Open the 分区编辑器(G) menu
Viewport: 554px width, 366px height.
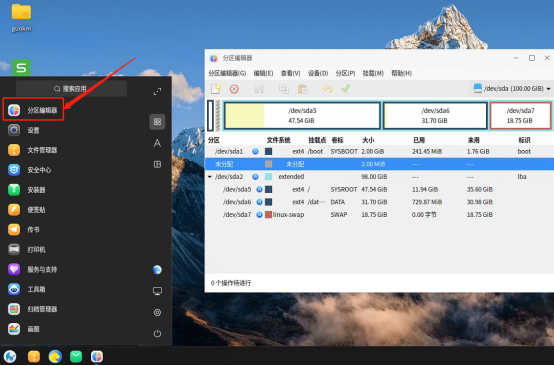[x=227, y=73]
